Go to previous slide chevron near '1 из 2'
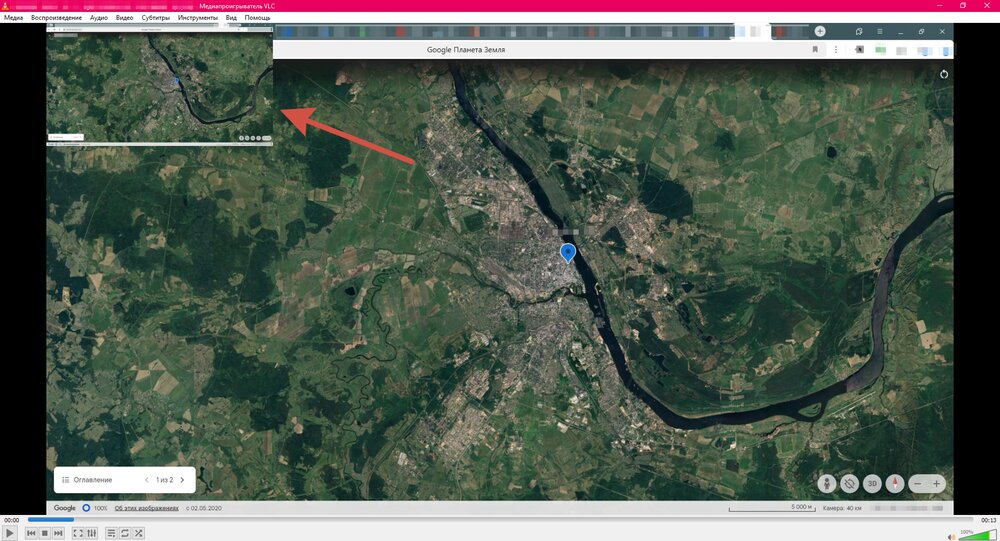 pos(147,480)
